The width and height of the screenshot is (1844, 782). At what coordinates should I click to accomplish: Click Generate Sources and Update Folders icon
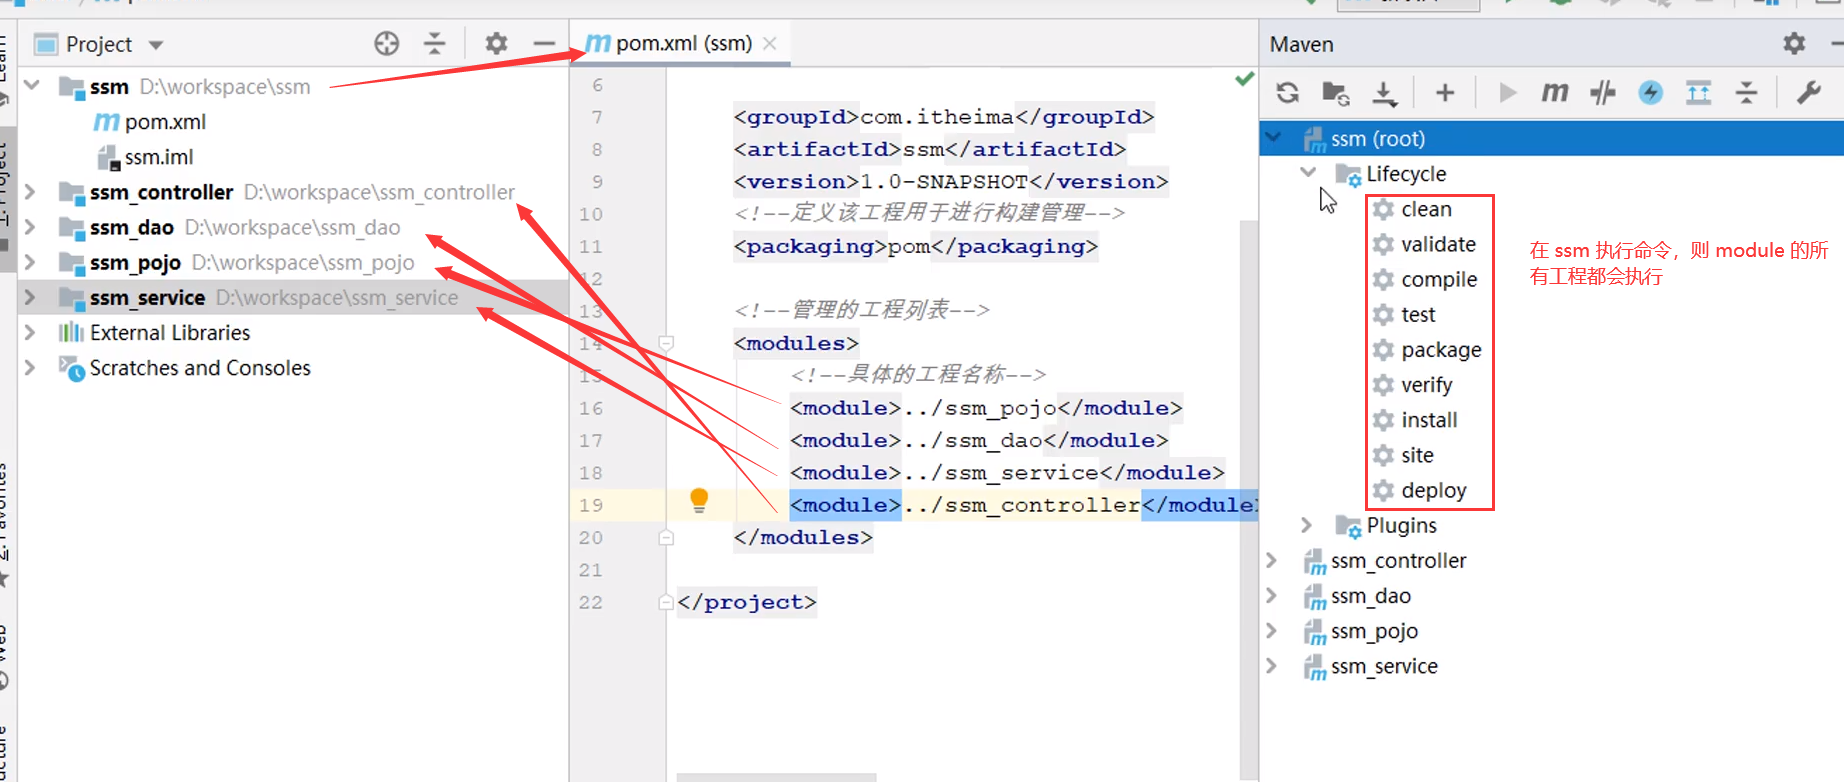1336,93
